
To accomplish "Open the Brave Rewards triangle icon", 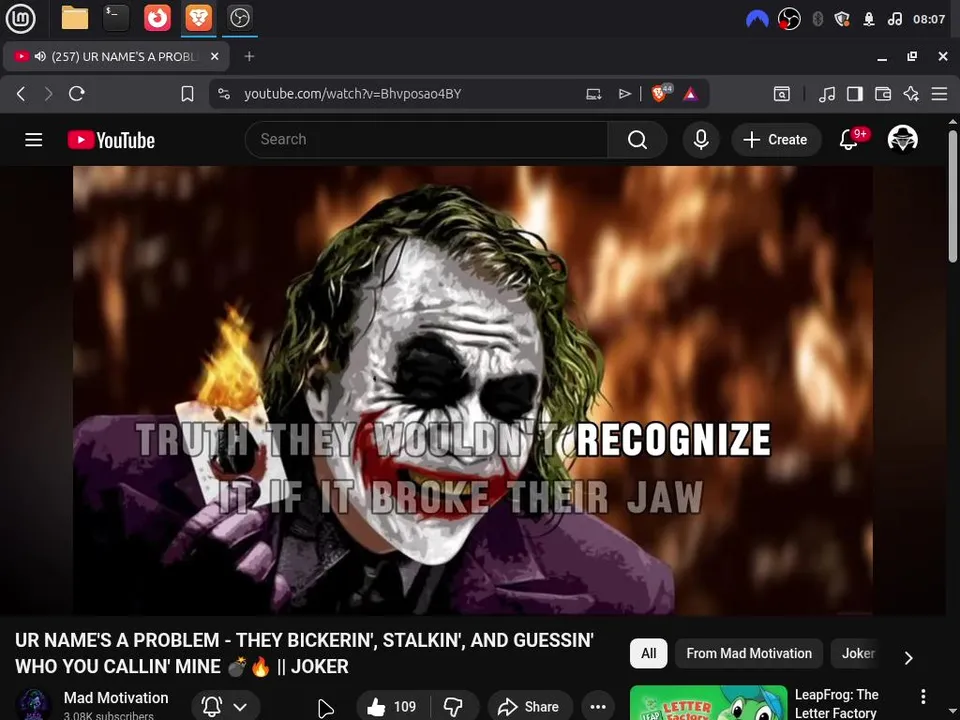I will [x=691, y=94].
